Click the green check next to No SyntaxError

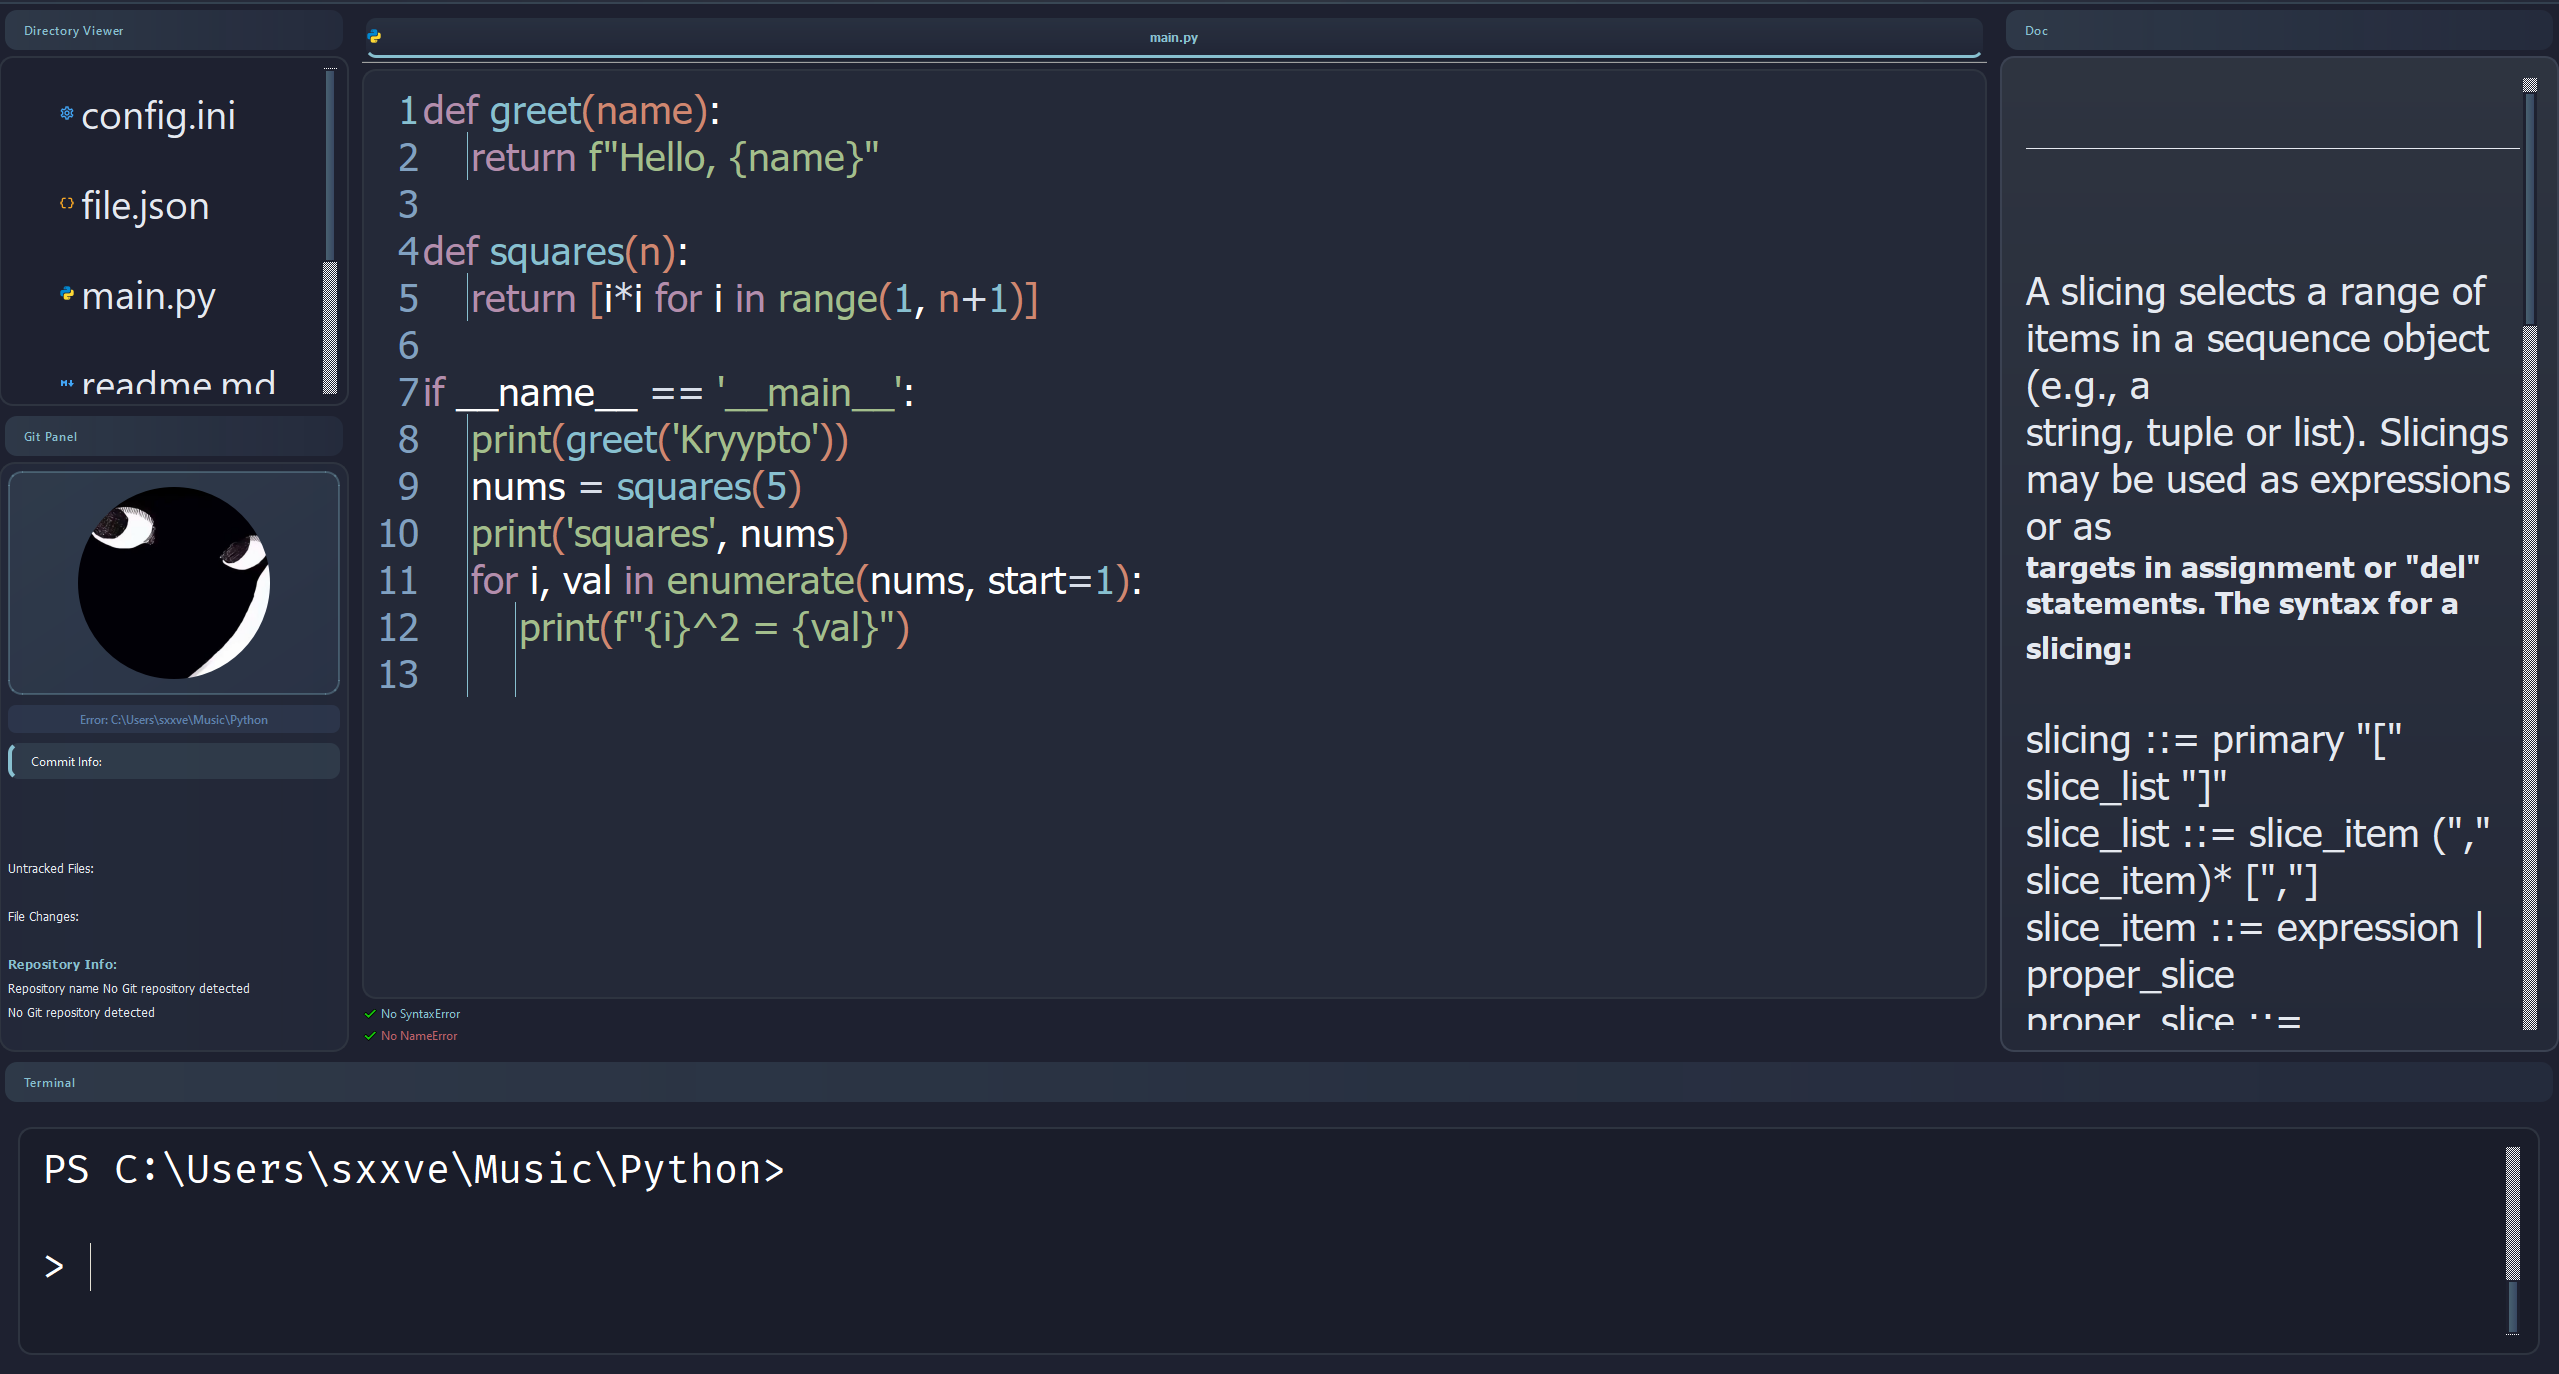coord(370,1014)
